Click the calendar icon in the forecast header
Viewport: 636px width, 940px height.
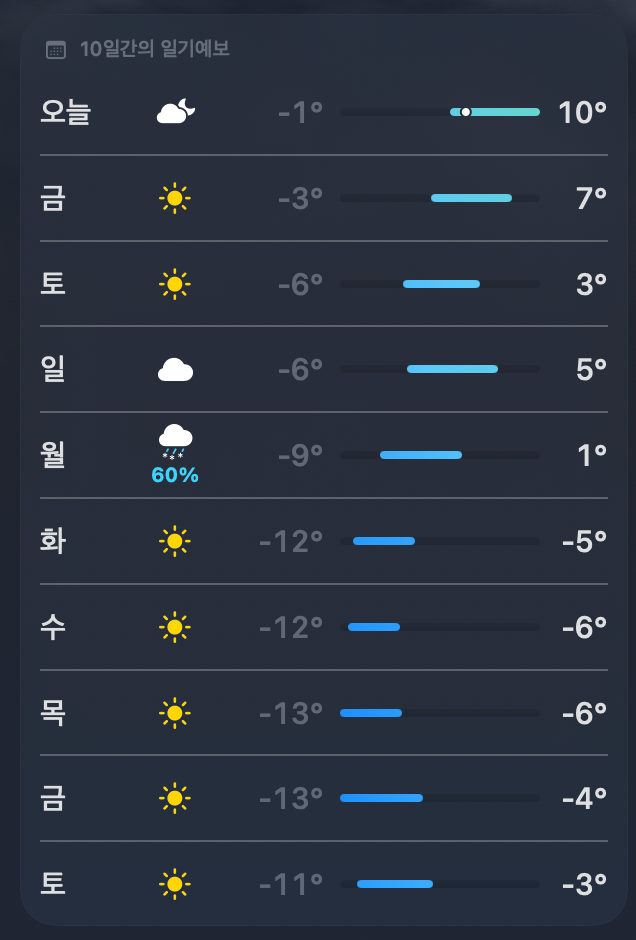click(56, 50)
